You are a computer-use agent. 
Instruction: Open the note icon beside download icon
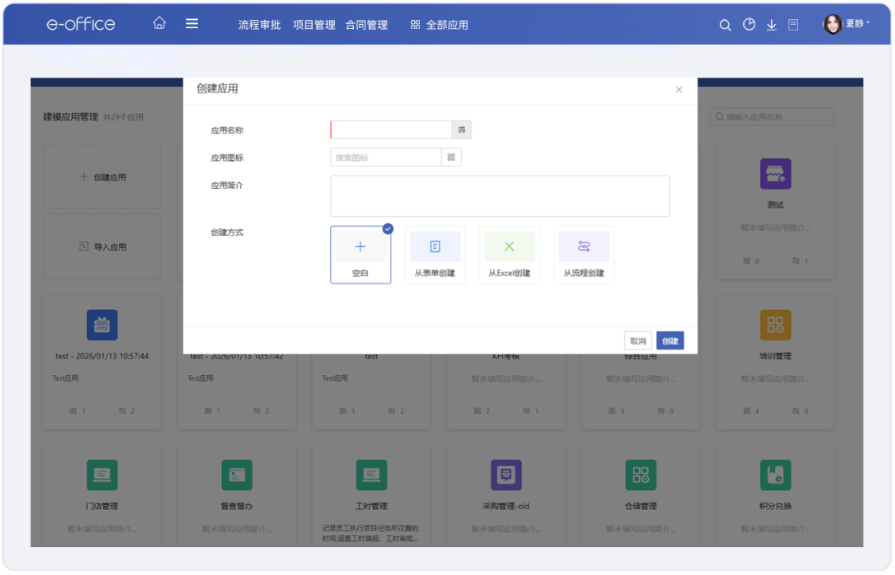[x=793, y=25]
